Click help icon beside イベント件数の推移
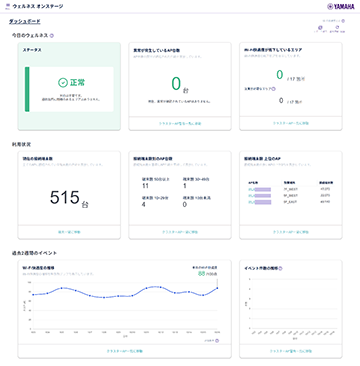 click(x=280, y=268)
